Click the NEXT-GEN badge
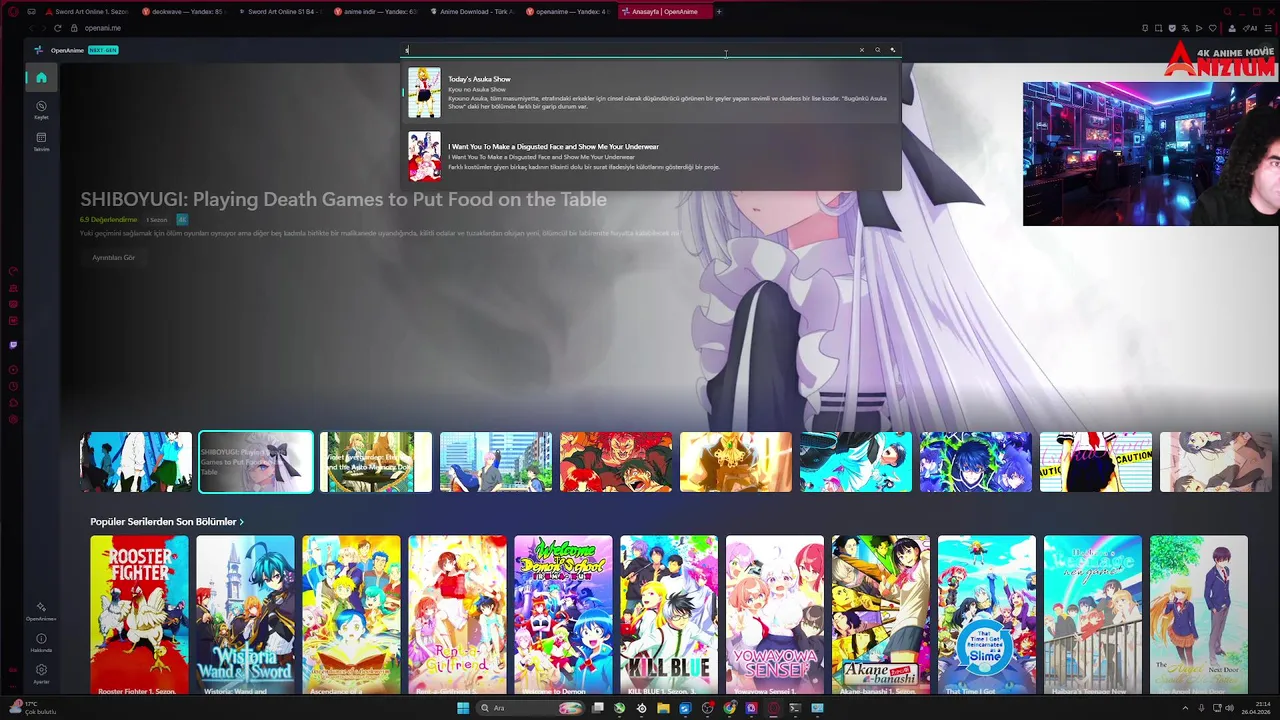Viewport: 1280px width, 720px height. [x=103, y=50]
